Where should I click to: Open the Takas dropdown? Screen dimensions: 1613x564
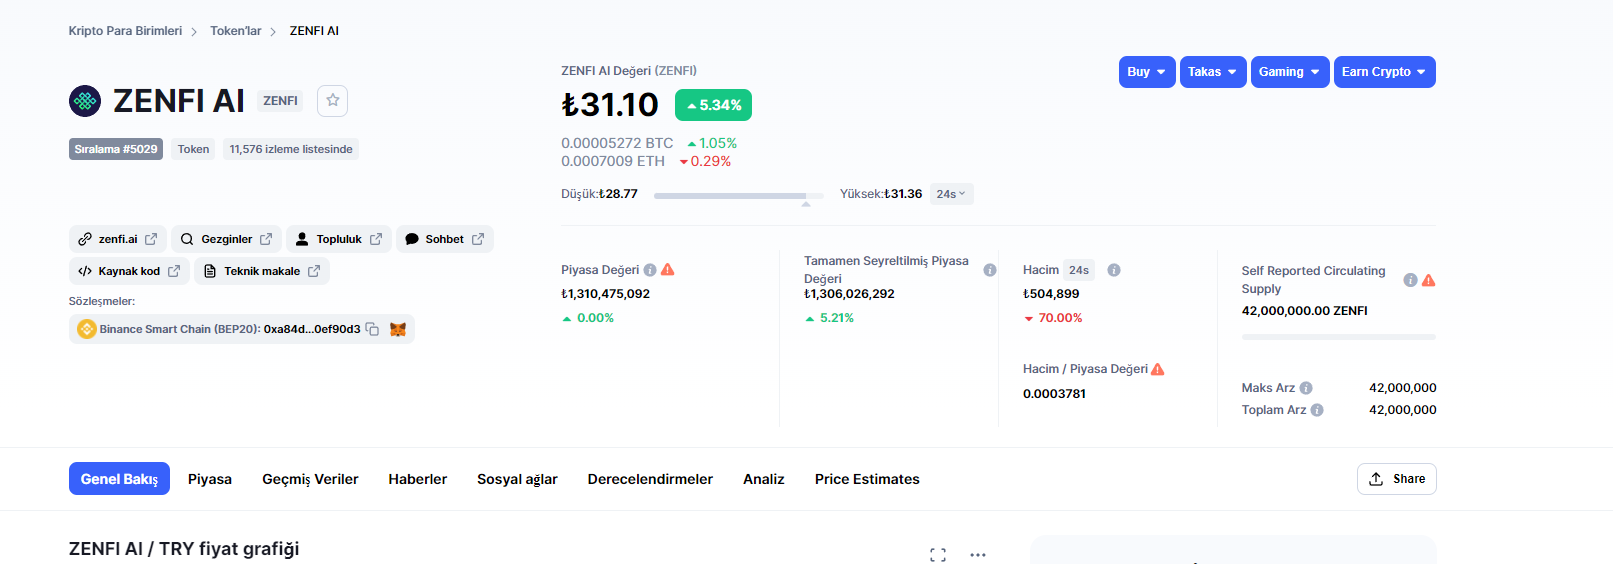pos(1213,72)
